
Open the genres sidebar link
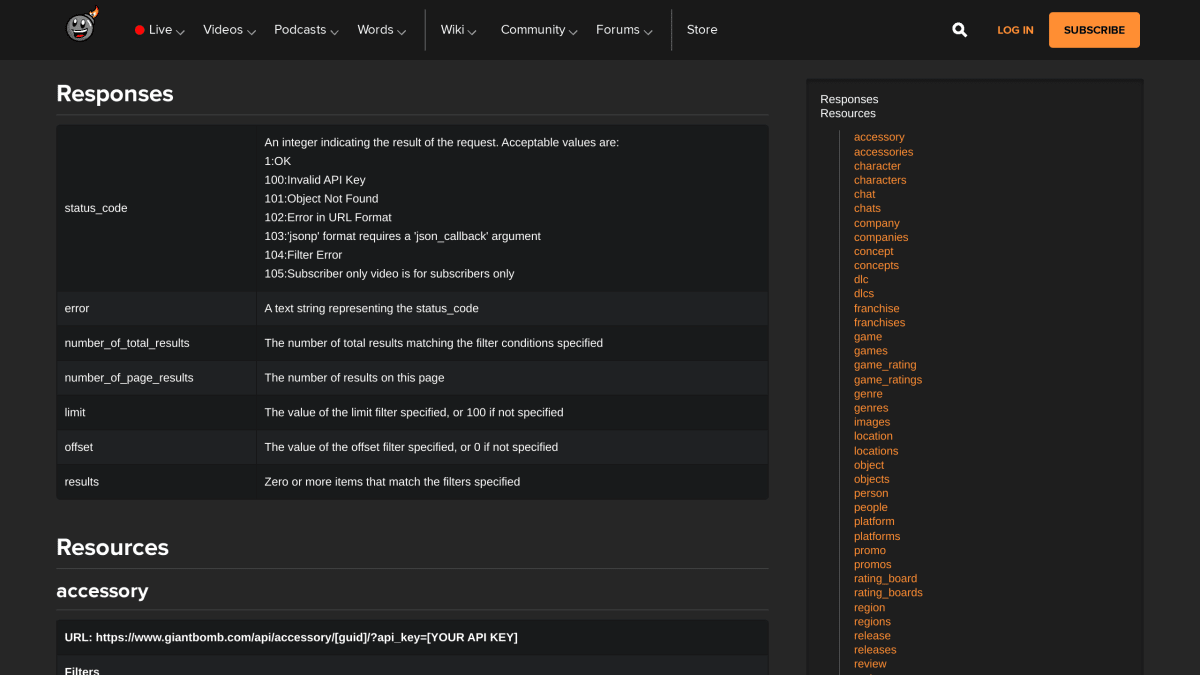[x=871, y=408]
